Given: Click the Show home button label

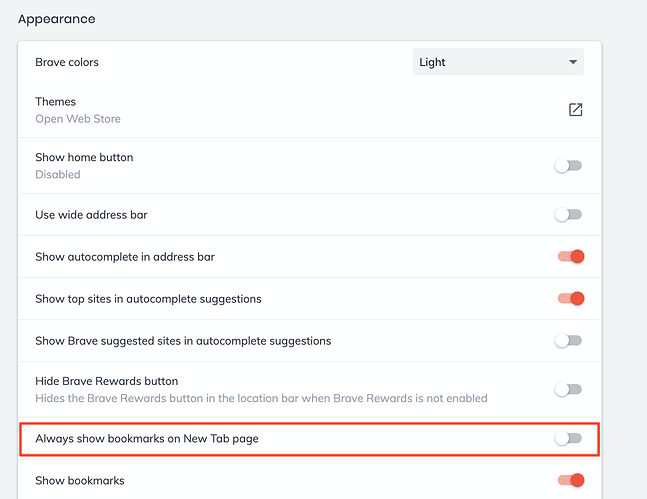Looking at the screenshot, I should 84,157.
